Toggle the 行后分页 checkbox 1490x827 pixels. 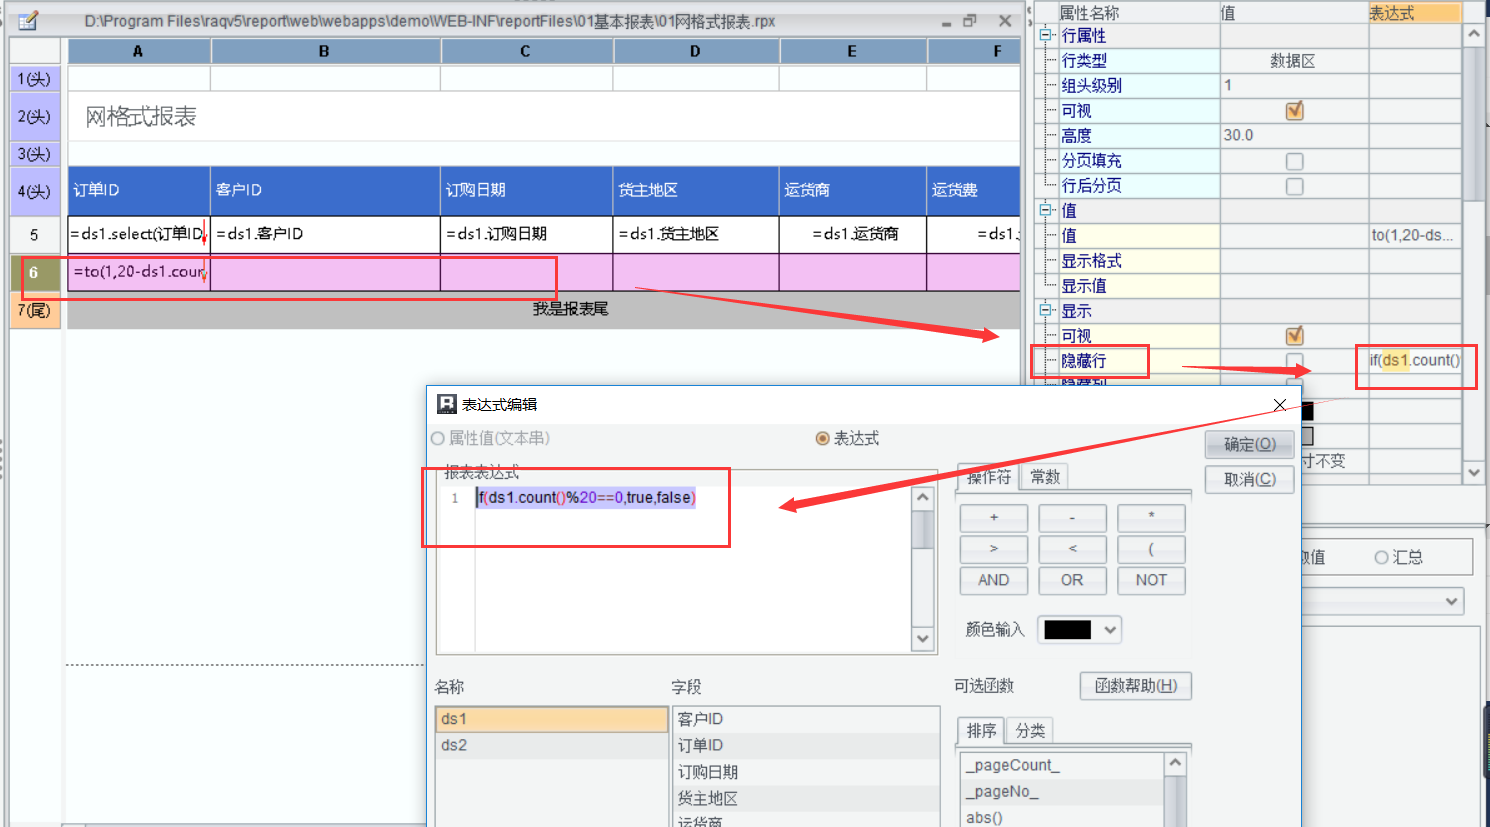[1294, 186]
